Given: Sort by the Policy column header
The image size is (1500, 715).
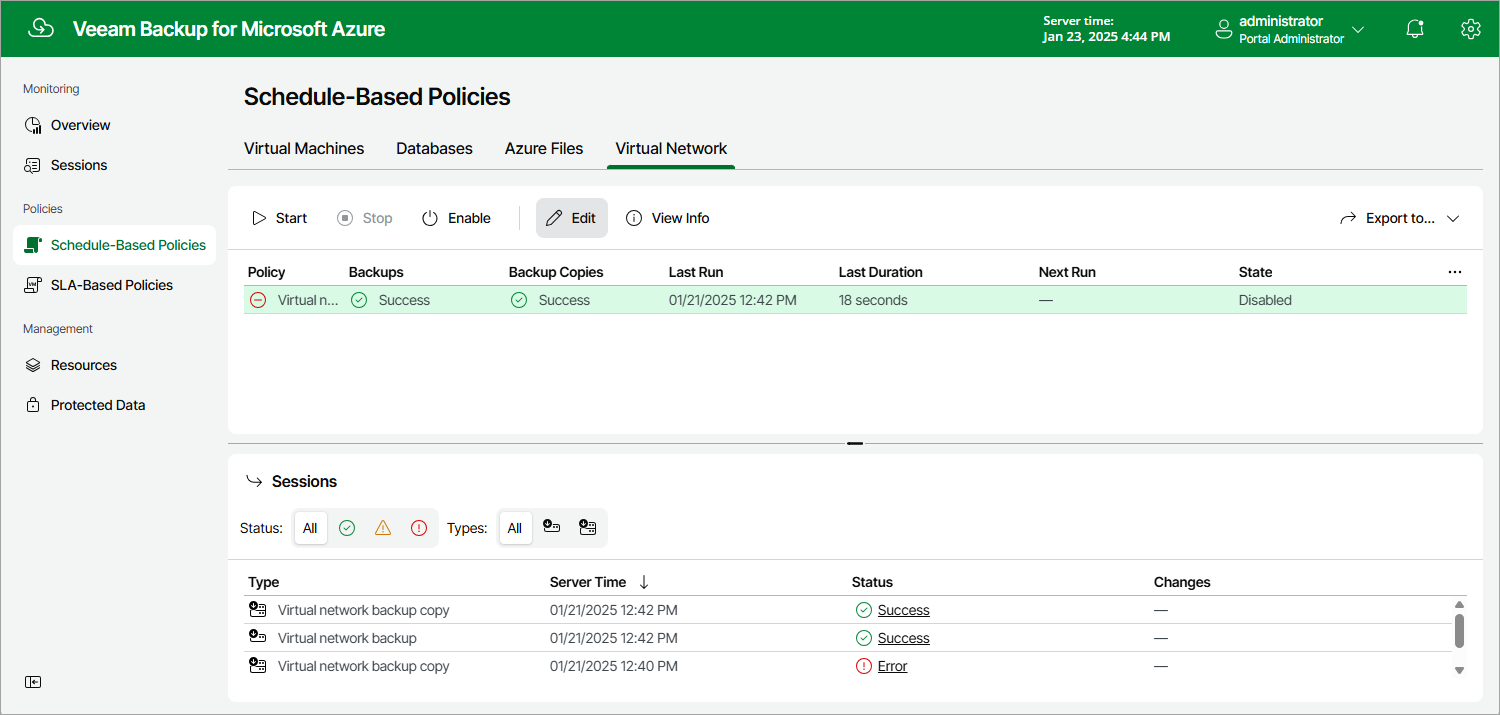Looking at the screenshot, I should pos(267,272).
